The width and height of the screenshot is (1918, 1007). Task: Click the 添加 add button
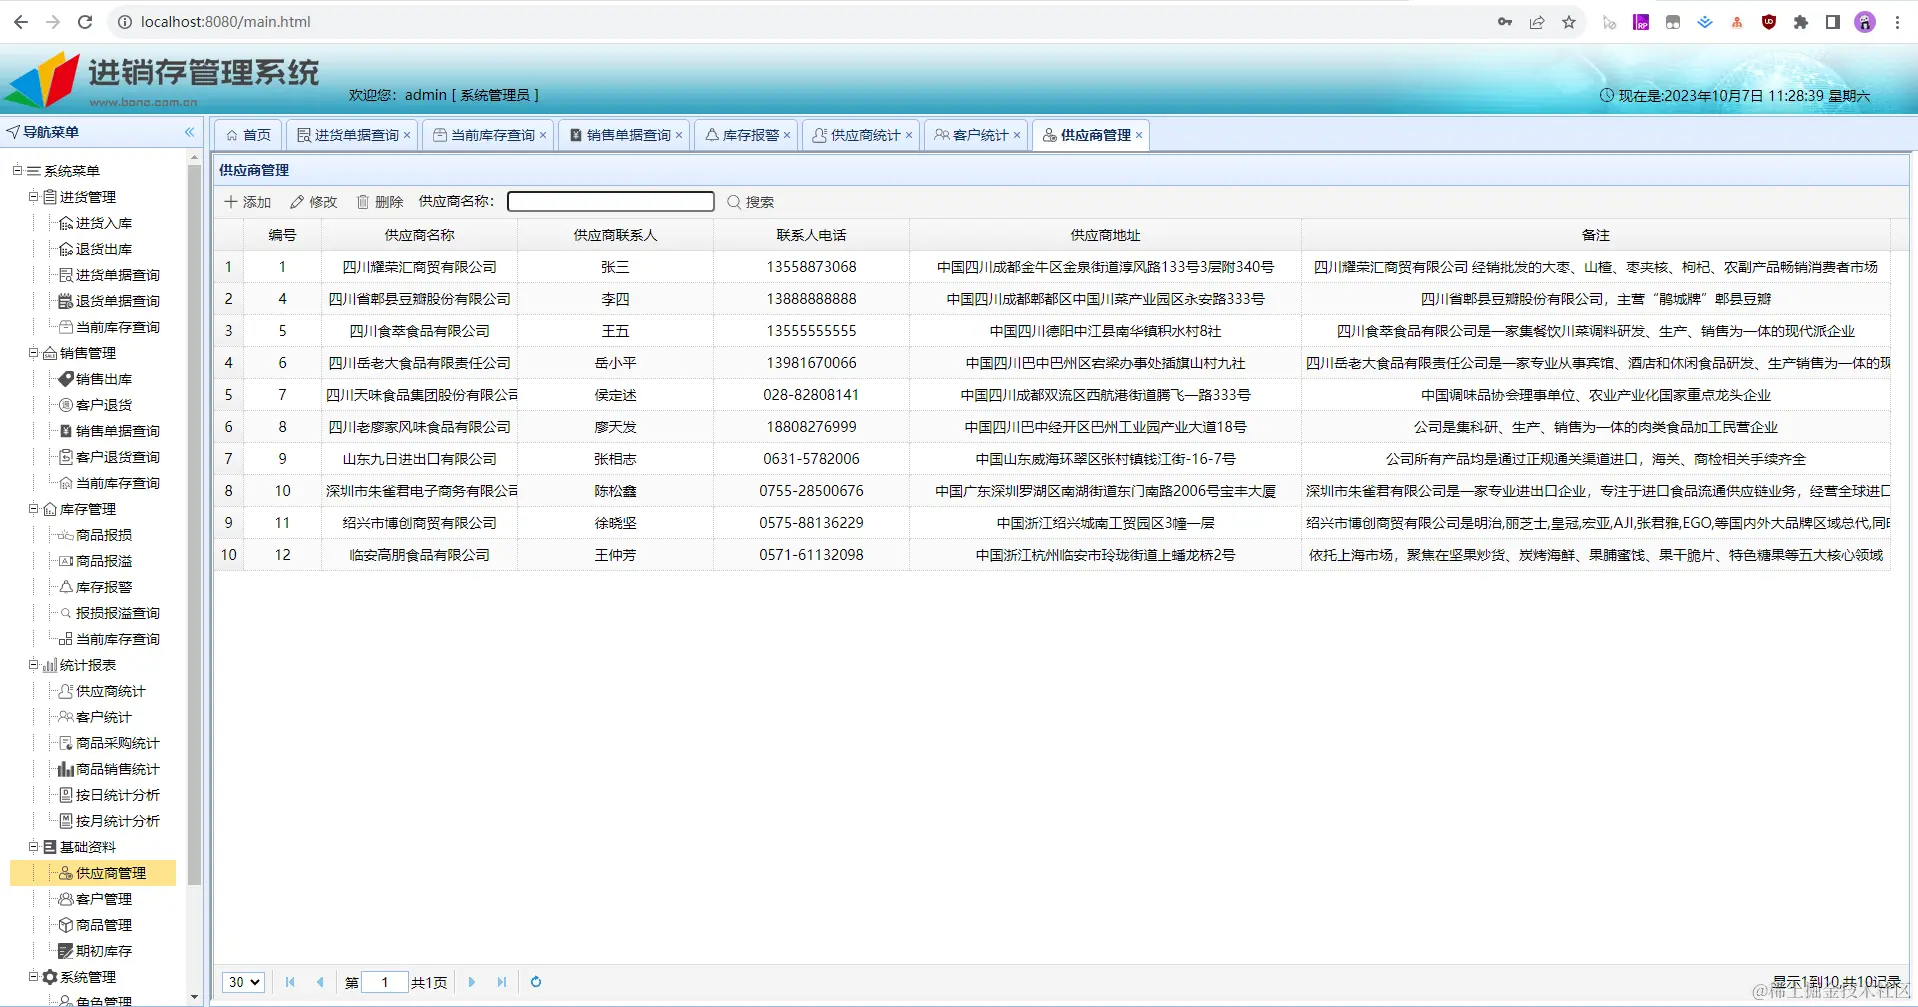[x=248, y=202]
